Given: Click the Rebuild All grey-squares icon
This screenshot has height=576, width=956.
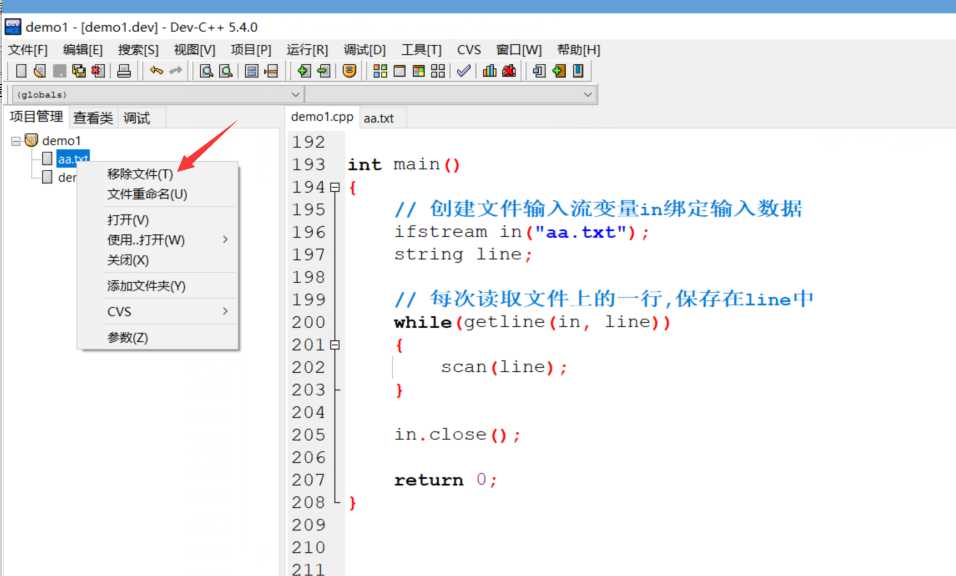Looking at the screenshot, I should click(x=438, y=71).
